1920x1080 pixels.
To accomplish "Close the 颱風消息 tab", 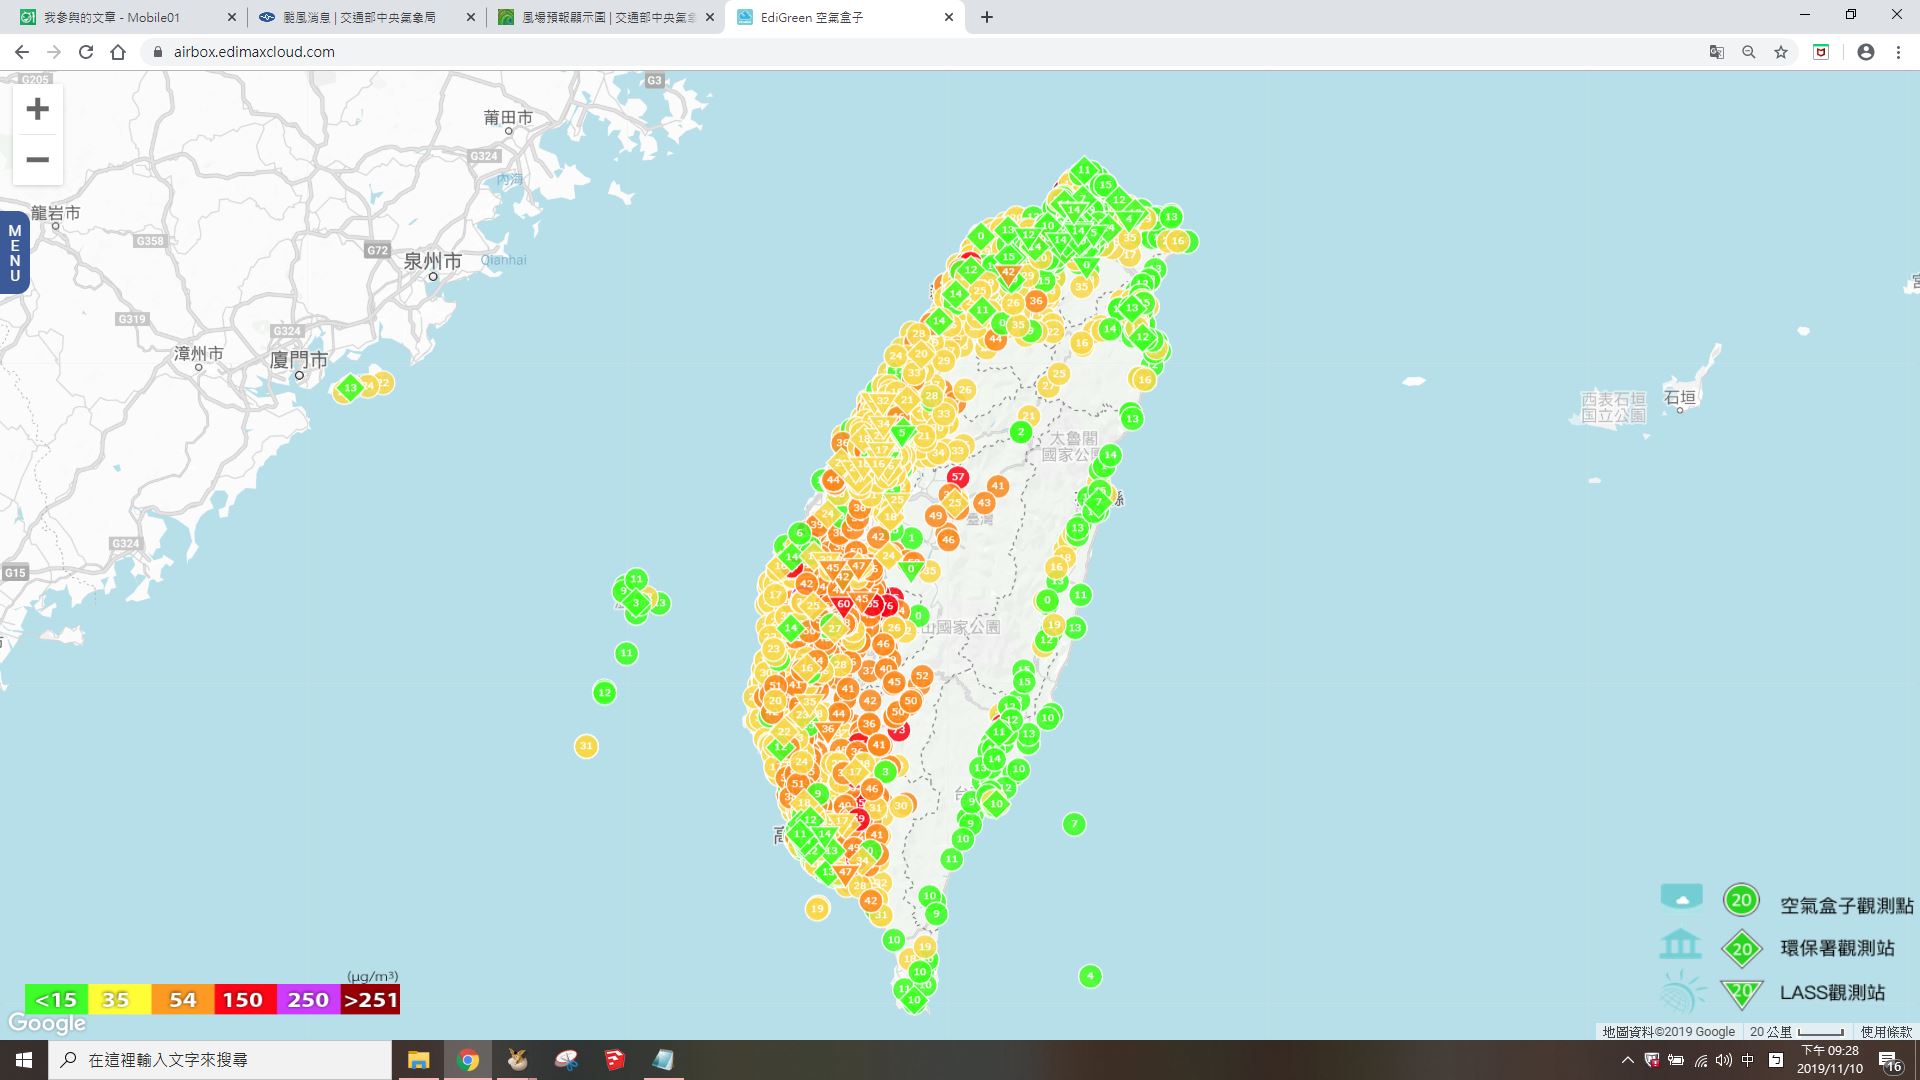I will pos(470,17).
